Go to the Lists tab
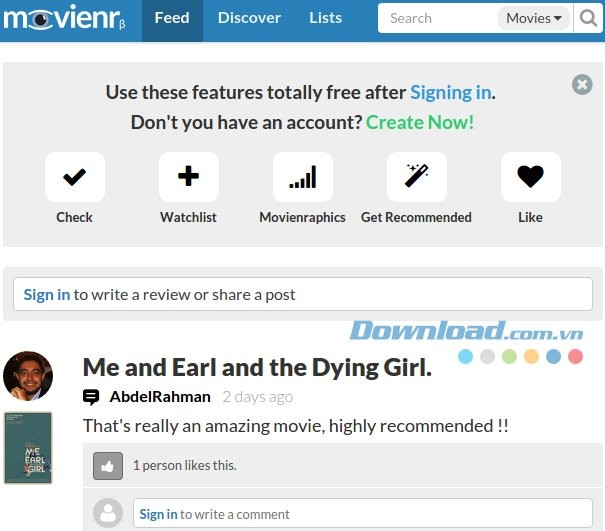The width and height of the screenshot is (605, 531). [326, 18]
